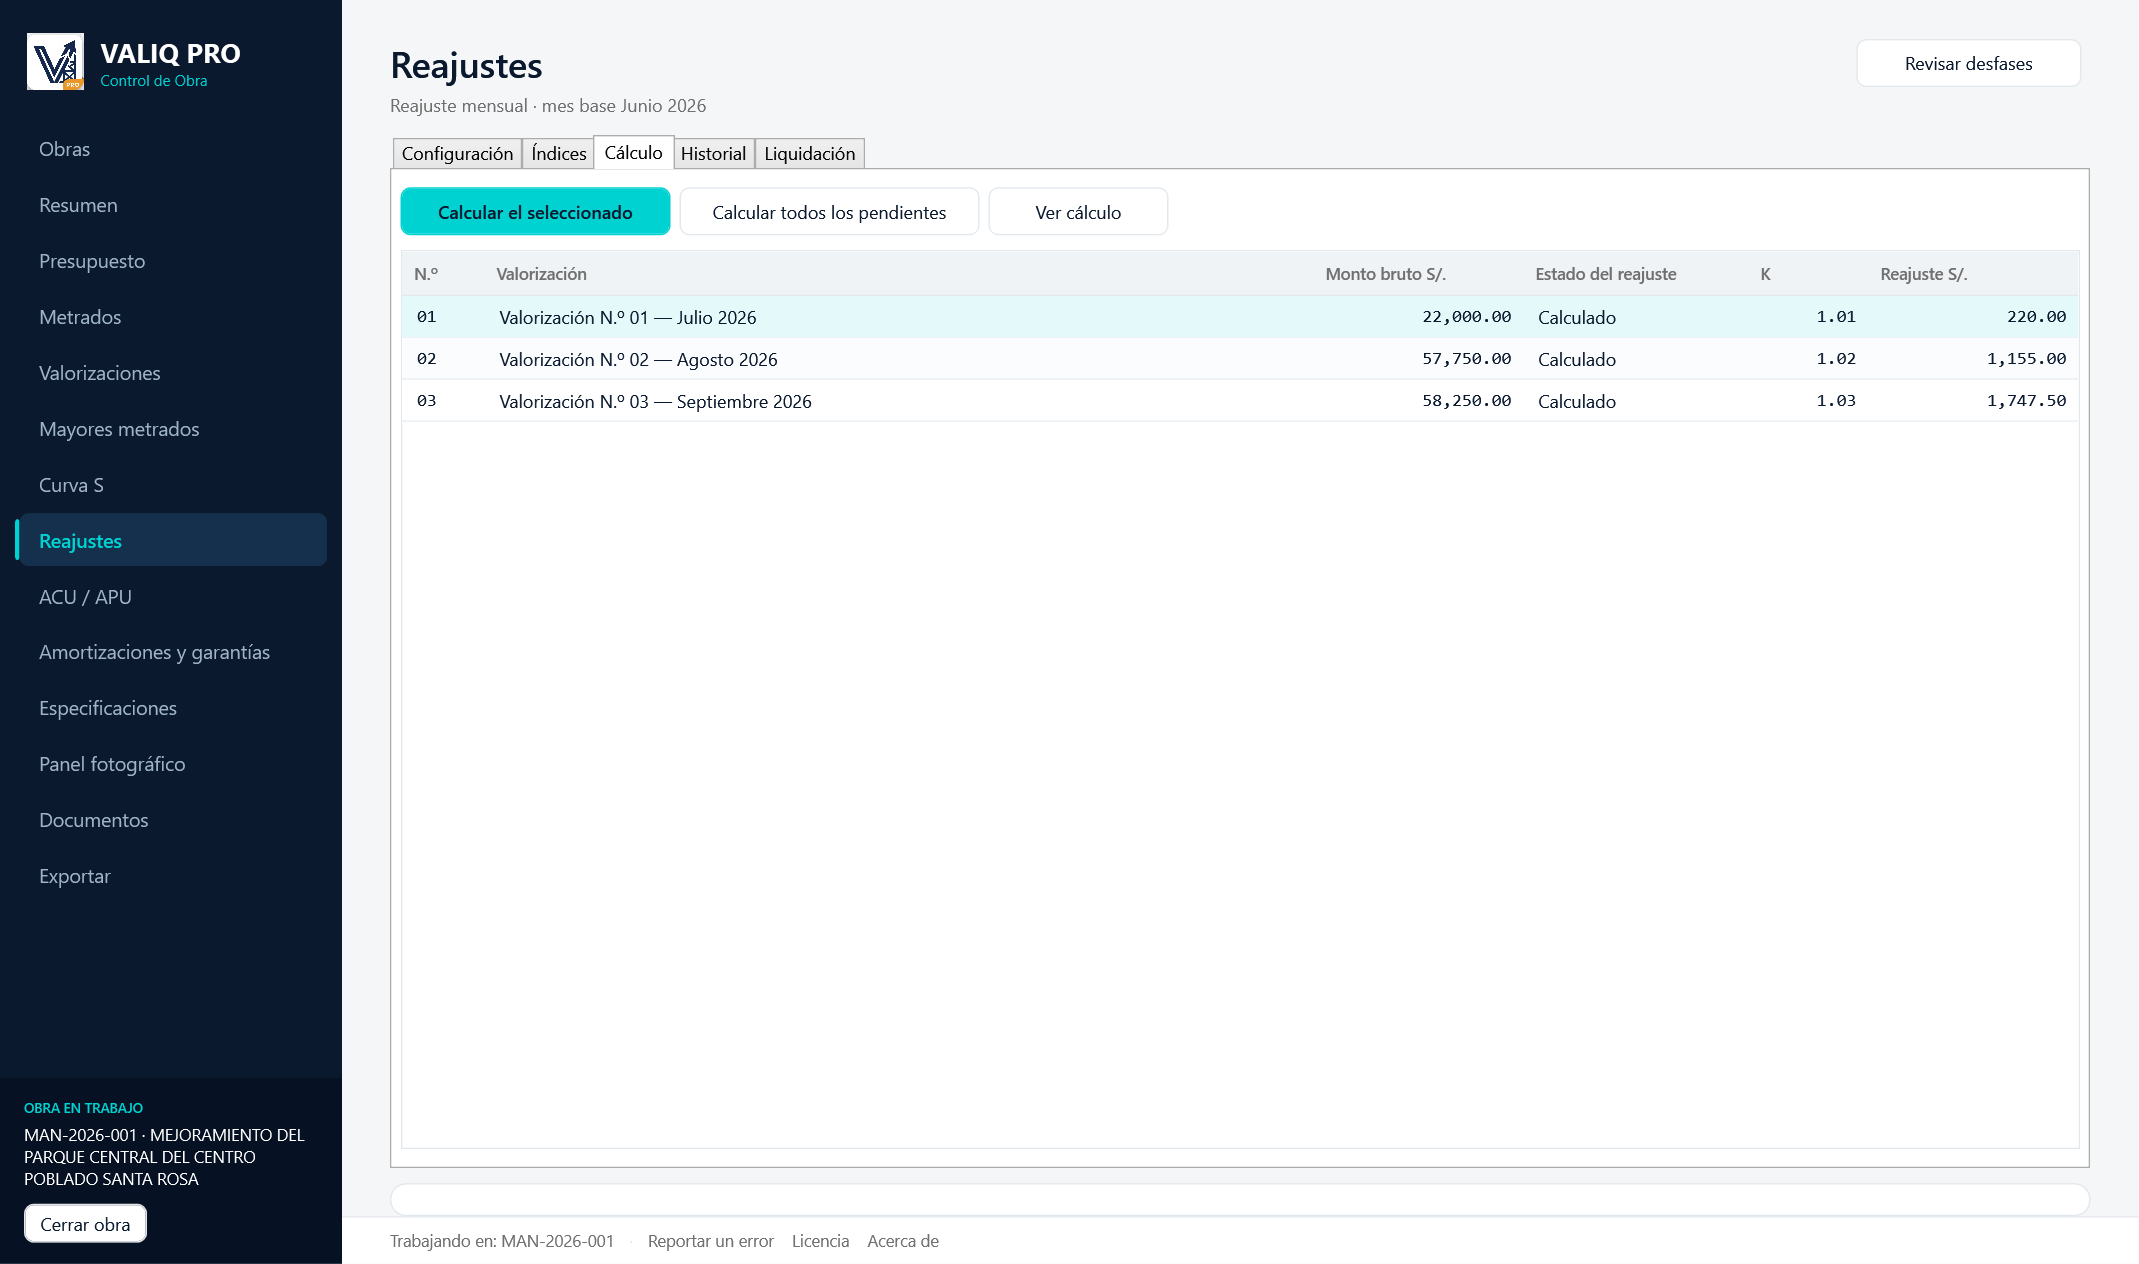Image resolution: width=2139 pixels, height=1264 pixels.
Task: Navigate to Metrados
Action: point(80,317)
